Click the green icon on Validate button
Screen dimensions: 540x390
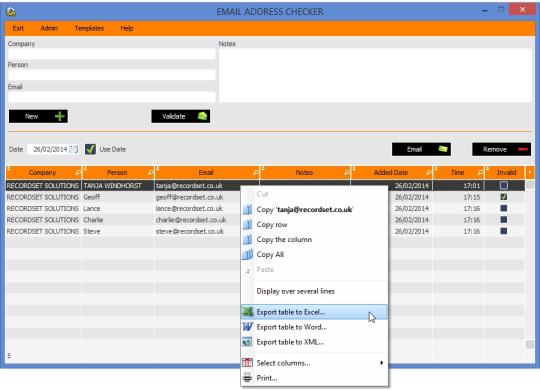pyautogui.click(x=202, y=116)
